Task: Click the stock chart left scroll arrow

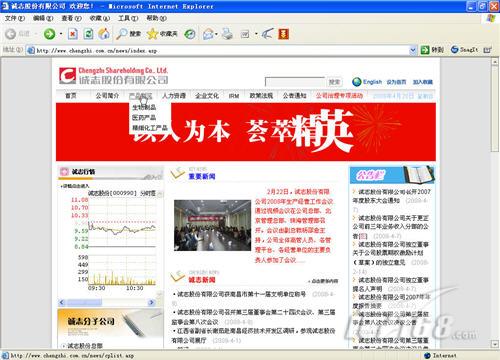Action: 62,302
